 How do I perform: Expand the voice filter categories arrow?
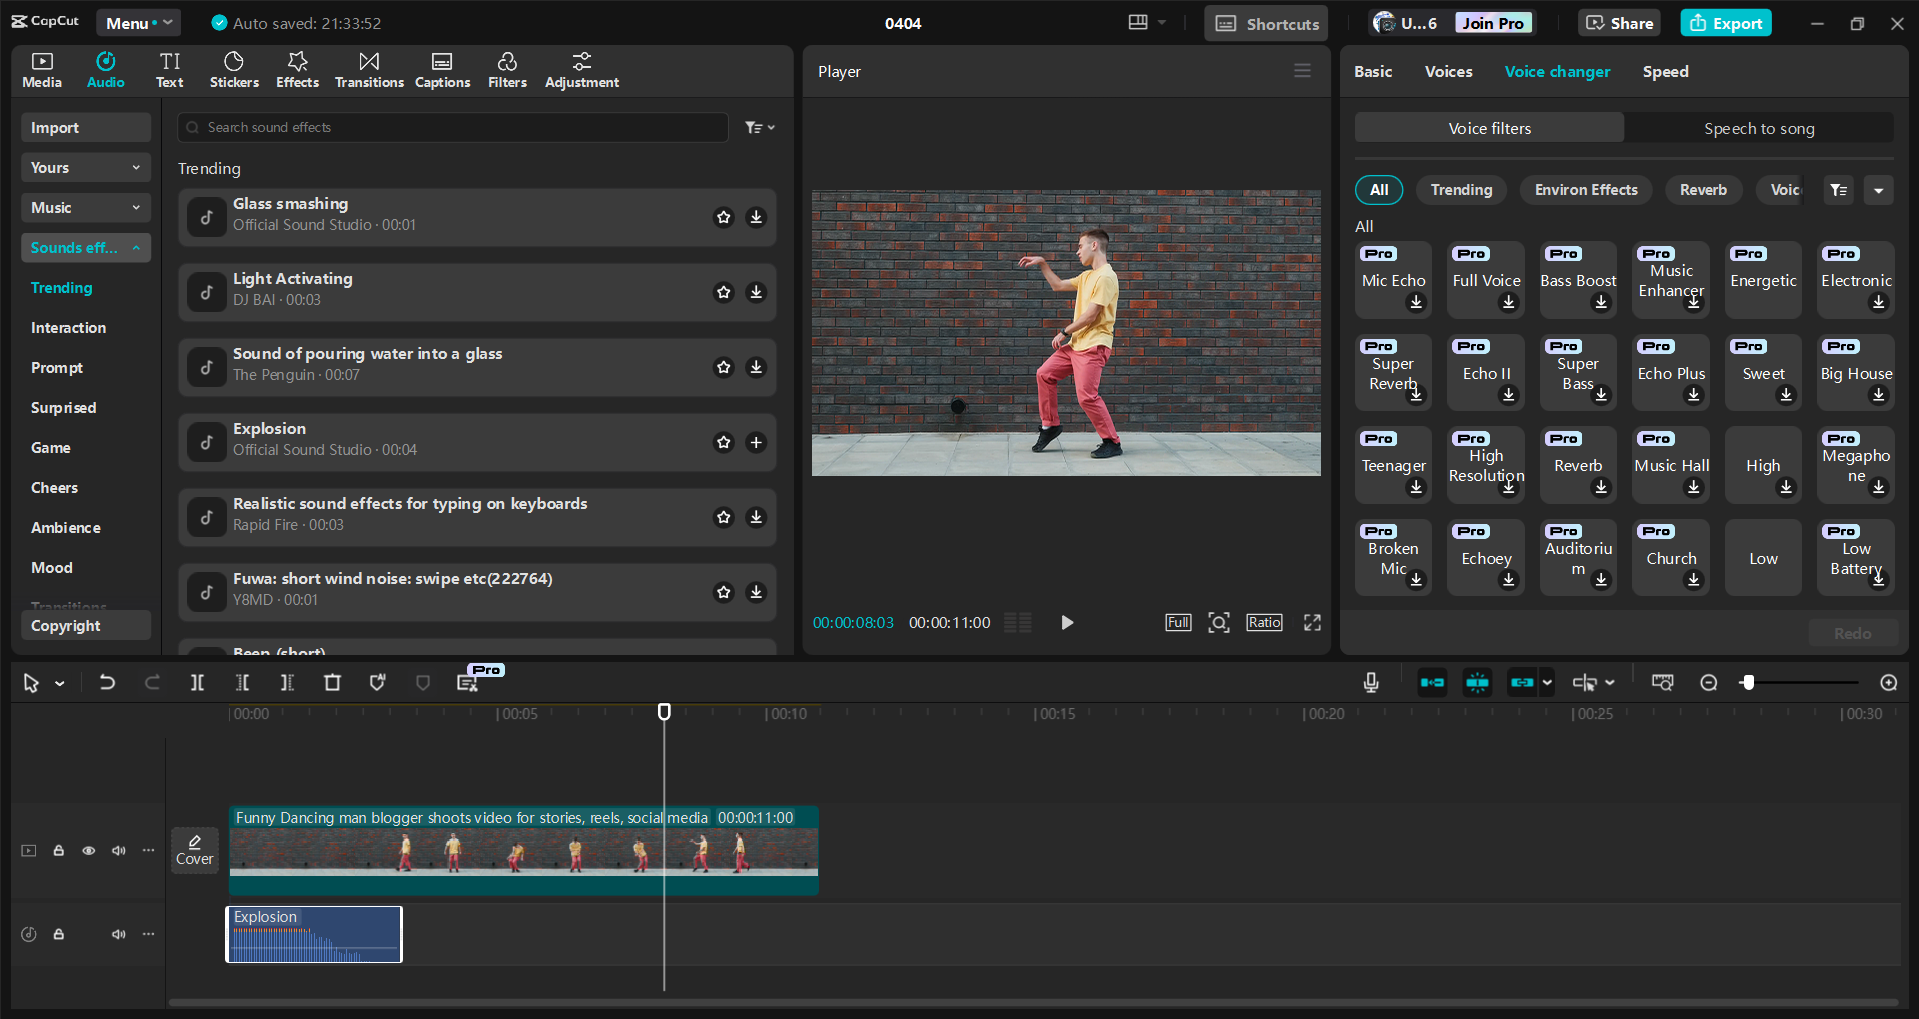point(1878,190)
